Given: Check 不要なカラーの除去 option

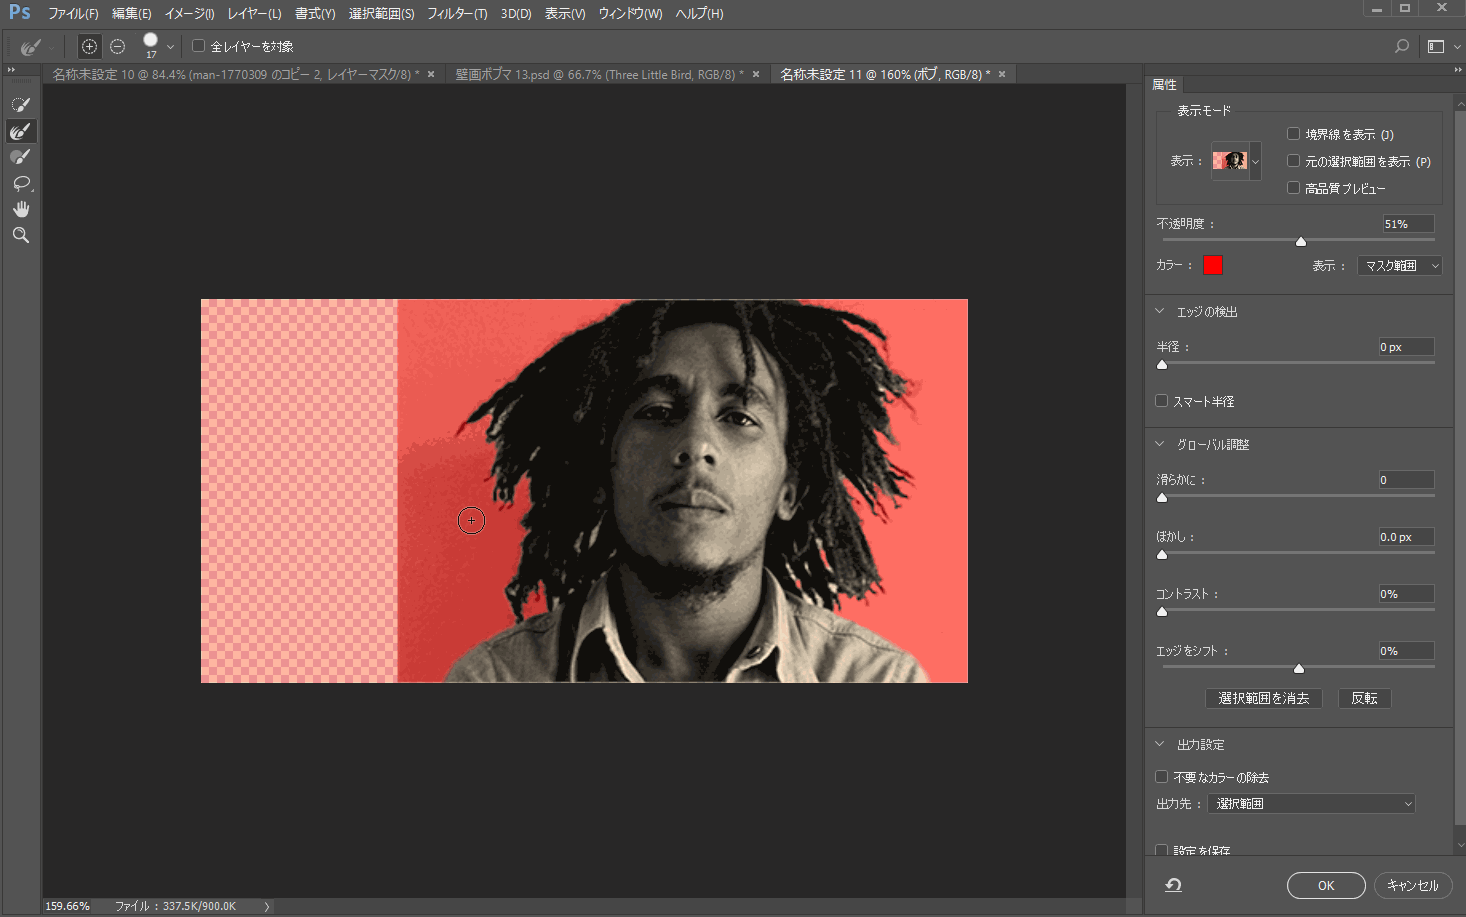Looking at the screenshot, I should [x=1161, y=777].
